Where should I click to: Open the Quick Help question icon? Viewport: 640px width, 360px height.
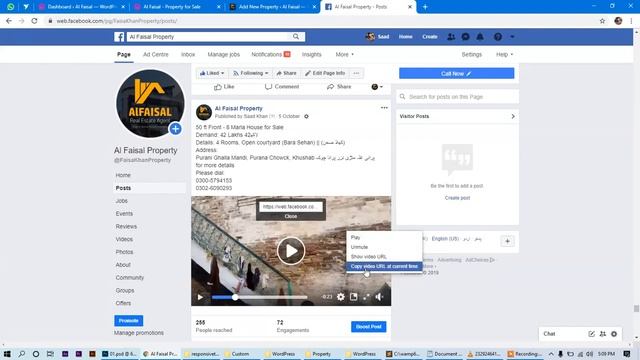point(498,37)
